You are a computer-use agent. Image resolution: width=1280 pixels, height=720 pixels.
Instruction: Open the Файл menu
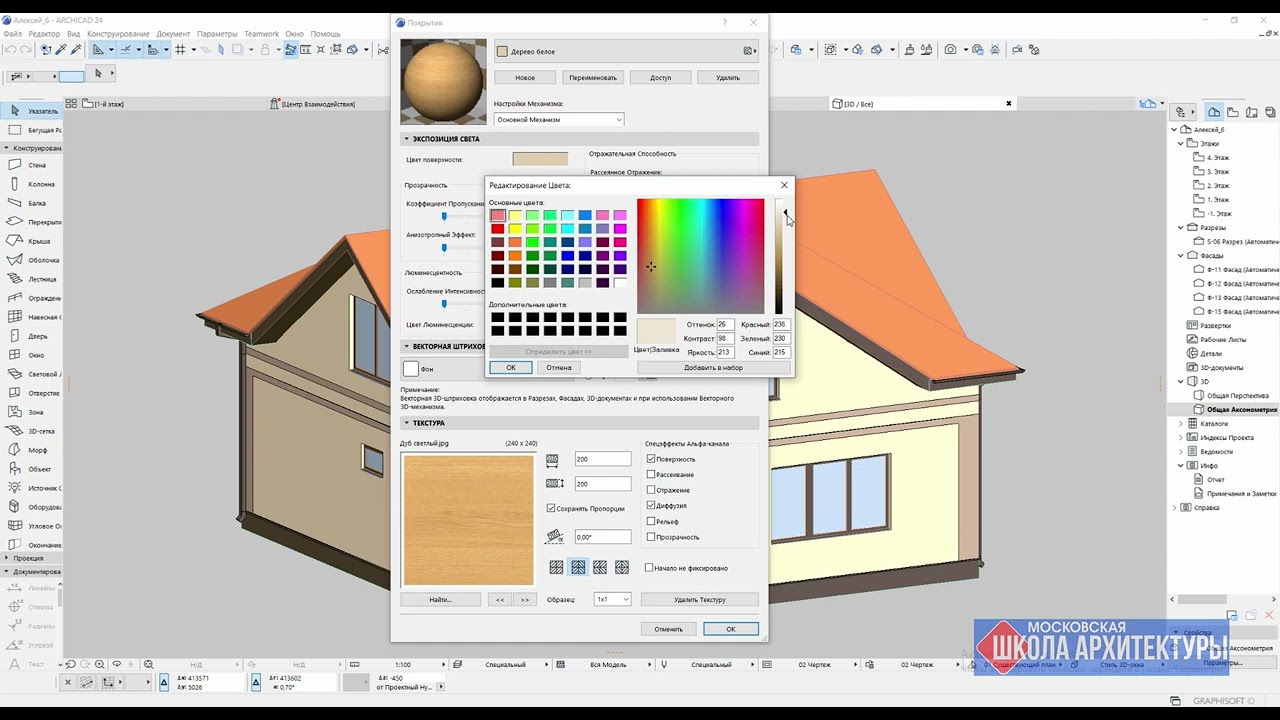(x=12, y=34)
